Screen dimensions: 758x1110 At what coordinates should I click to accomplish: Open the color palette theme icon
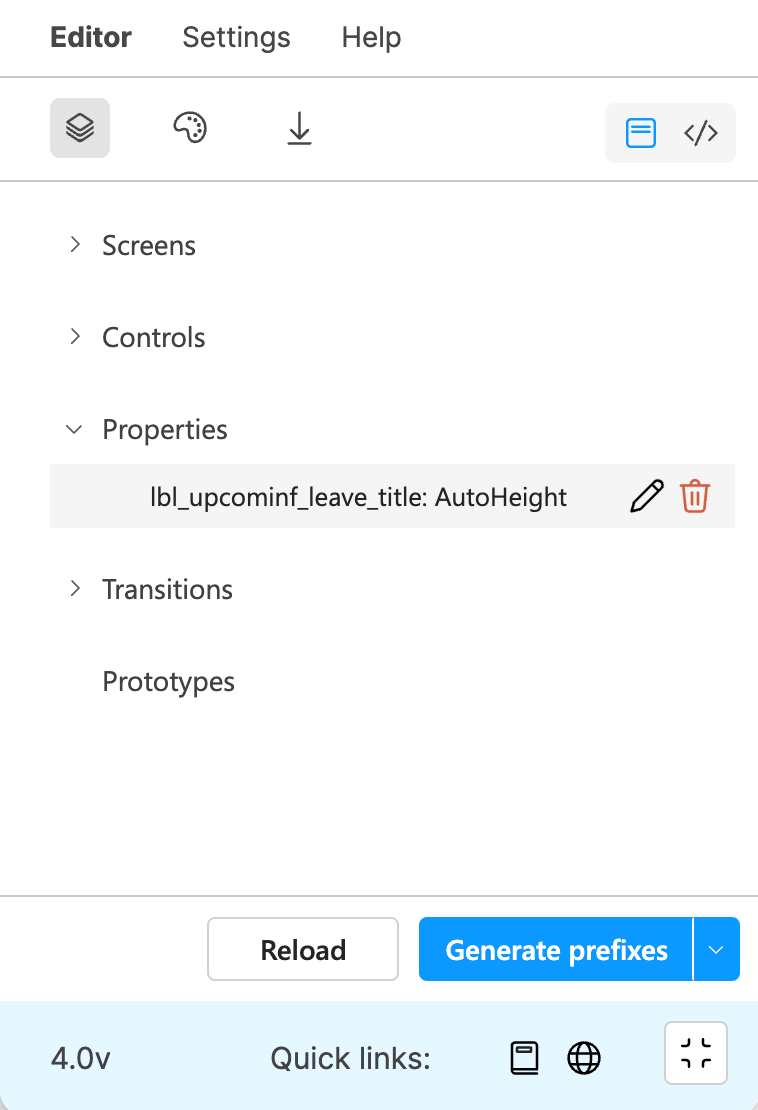190,128
